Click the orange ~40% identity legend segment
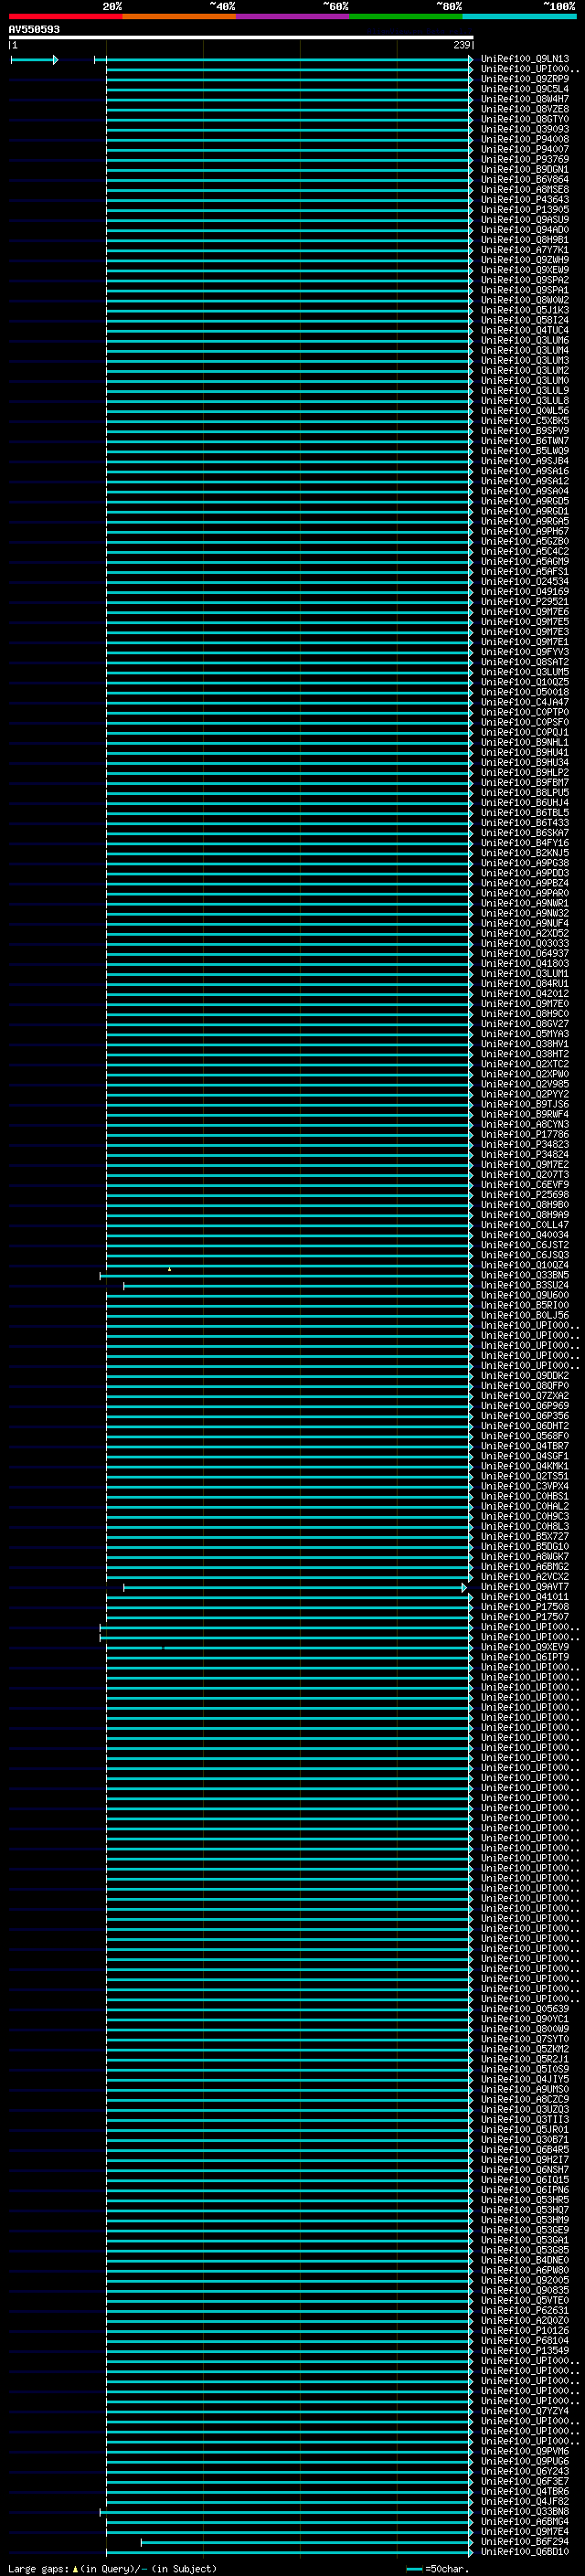 179,16
